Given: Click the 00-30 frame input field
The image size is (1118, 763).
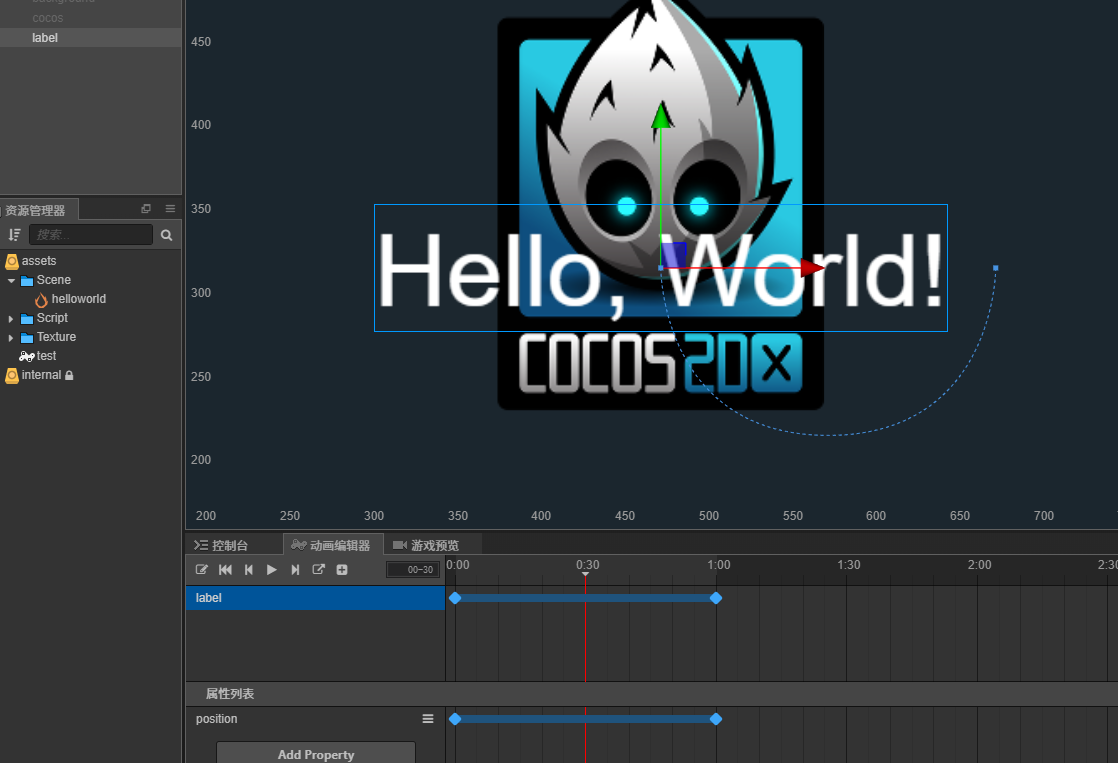Looking at the screenshot, I should click(413, 569).
